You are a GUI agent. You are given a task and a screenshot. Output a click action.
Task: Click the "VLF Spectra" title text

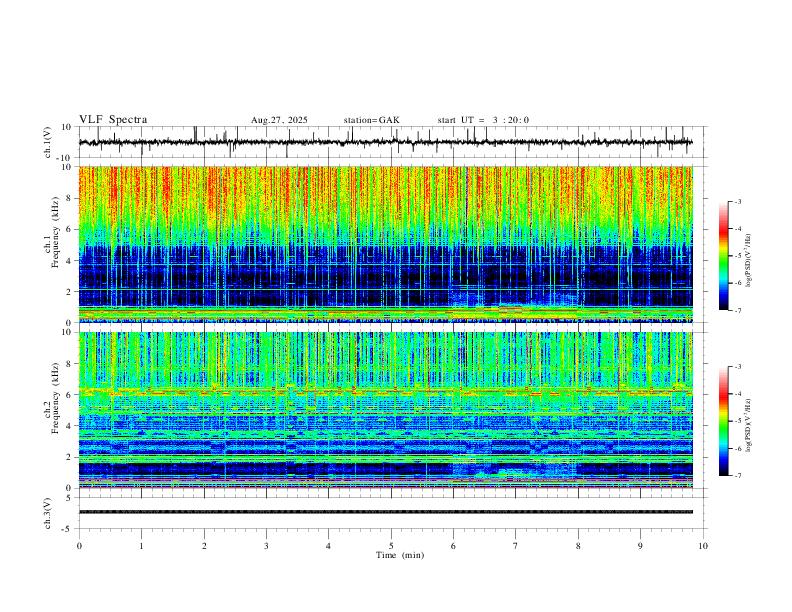click(113, 119)
